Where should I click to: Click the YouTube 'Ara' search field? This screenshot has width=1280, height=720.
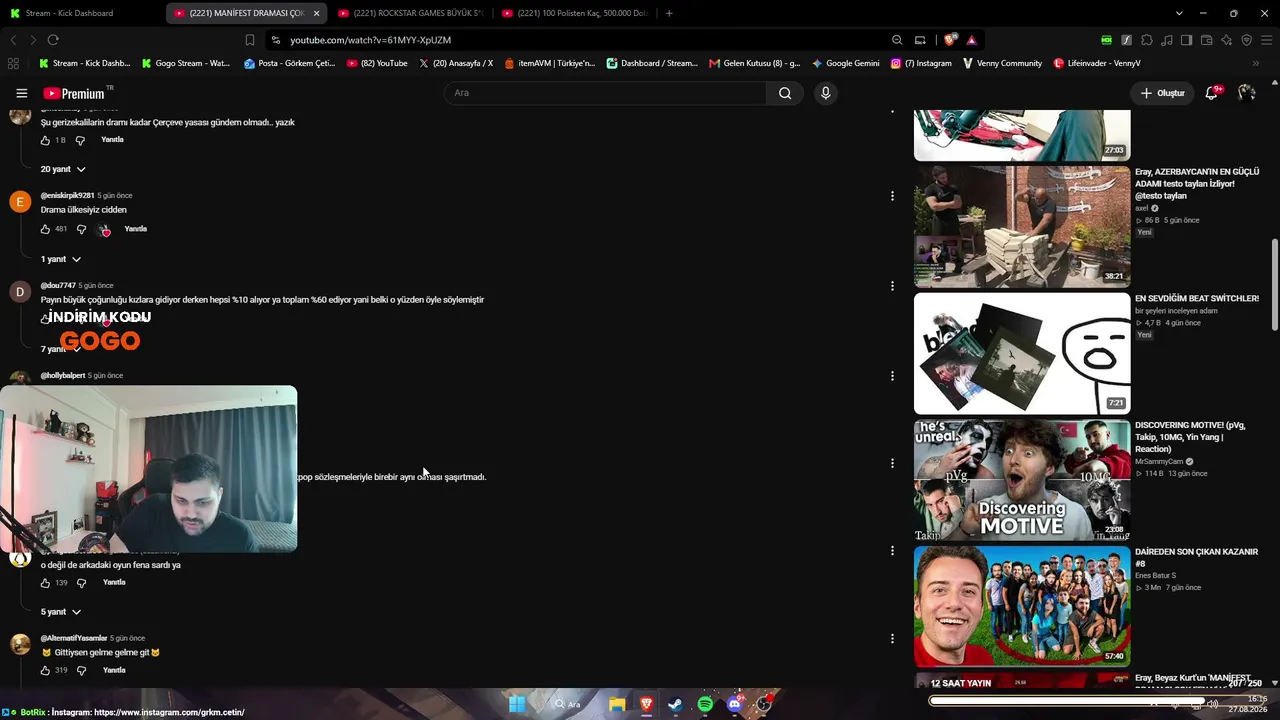[605, 93]
